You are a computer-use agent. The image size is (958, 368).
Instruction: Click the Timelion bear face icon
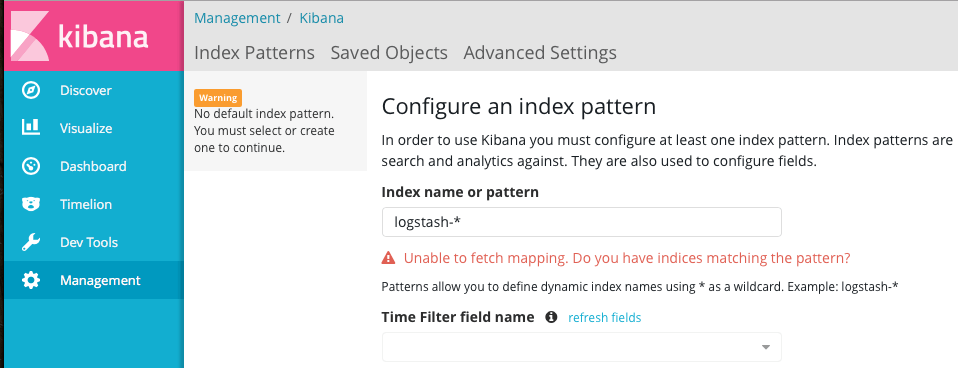coord(31,204)
